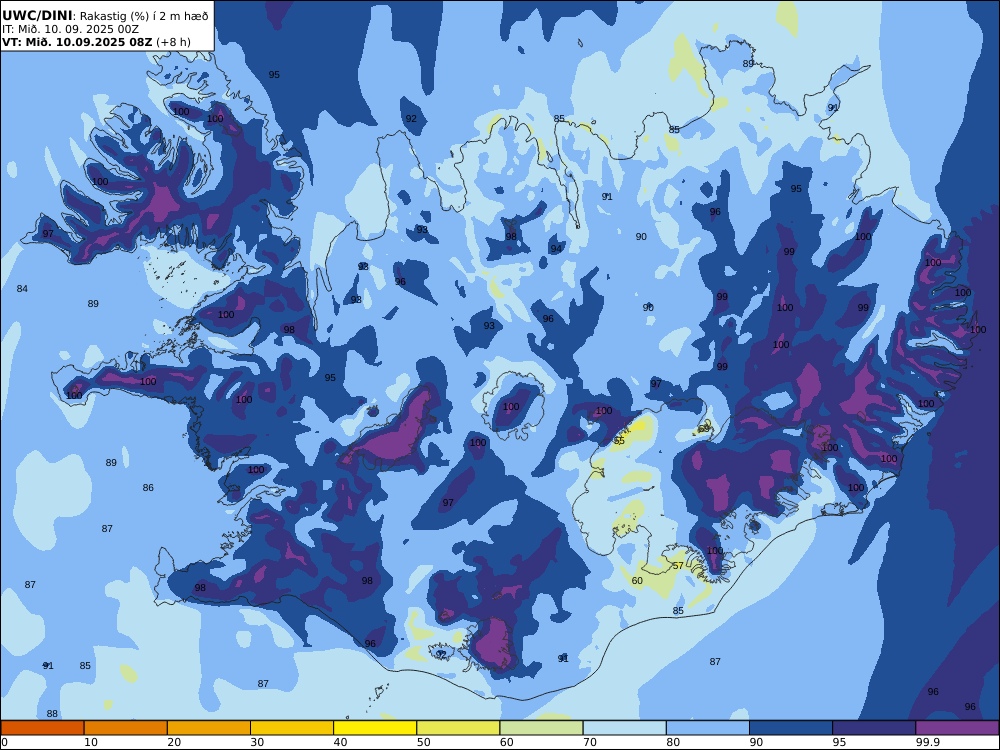The image size is (1000, 750).
Task: Click the '40' legend tick label
Action: (341, 742)
